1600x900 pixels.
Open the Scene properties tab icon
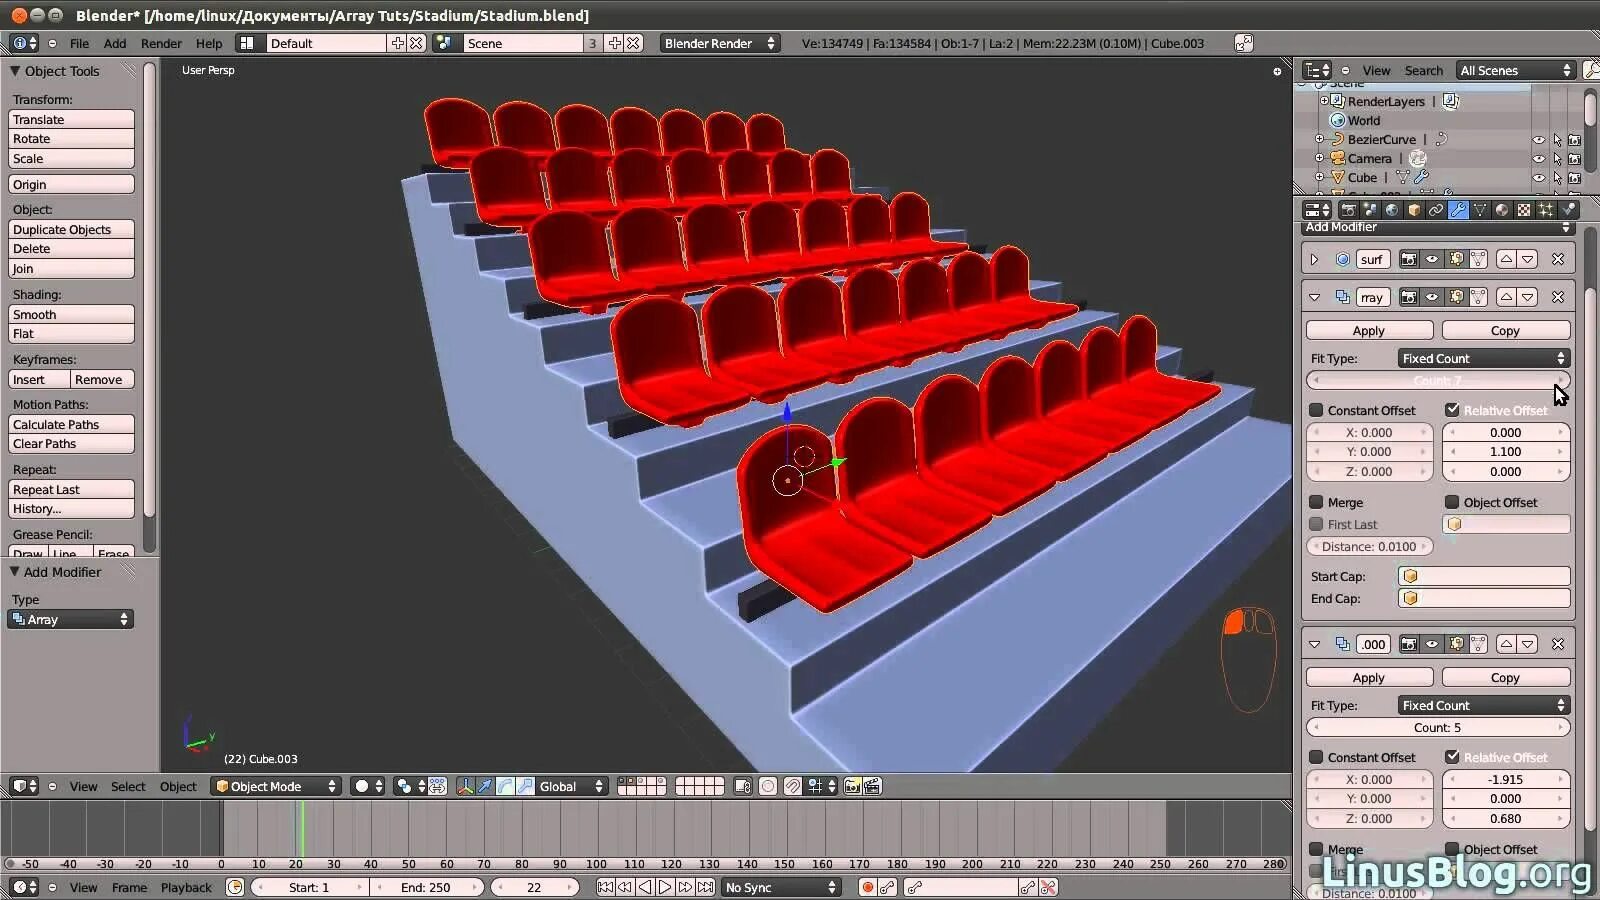(x=1370, y=210)
